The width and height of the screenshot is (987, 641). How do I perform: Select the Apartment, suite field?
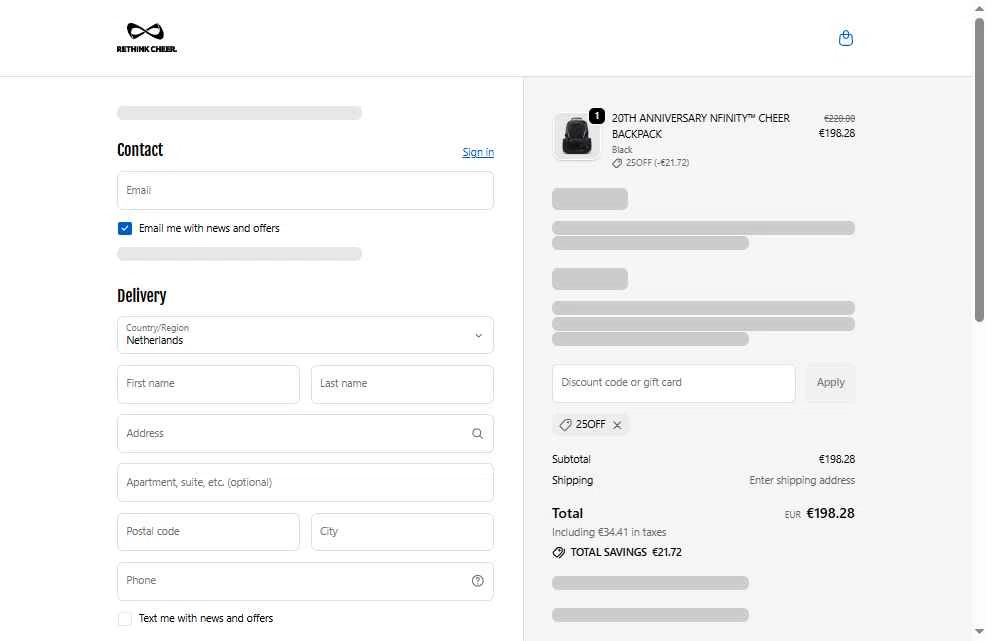click(305, 482)
